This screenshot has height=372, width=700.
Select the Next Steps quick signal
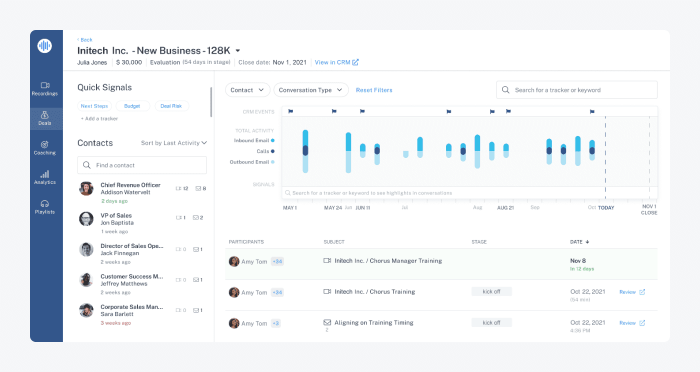point(94,106)
